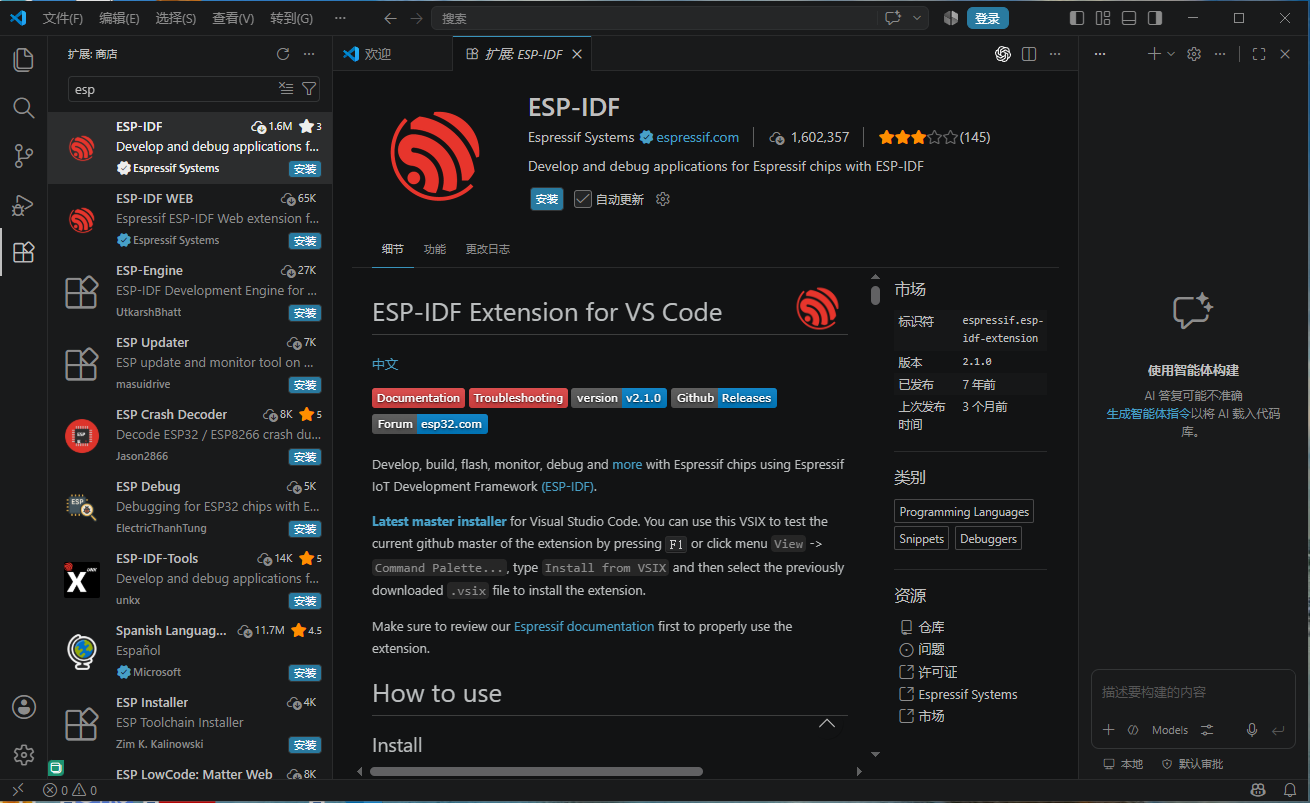This screenshot has width=1310, height=803.
Task: Click the OpenAI logo icon in editor toolbar
Action: (1003, 54)
